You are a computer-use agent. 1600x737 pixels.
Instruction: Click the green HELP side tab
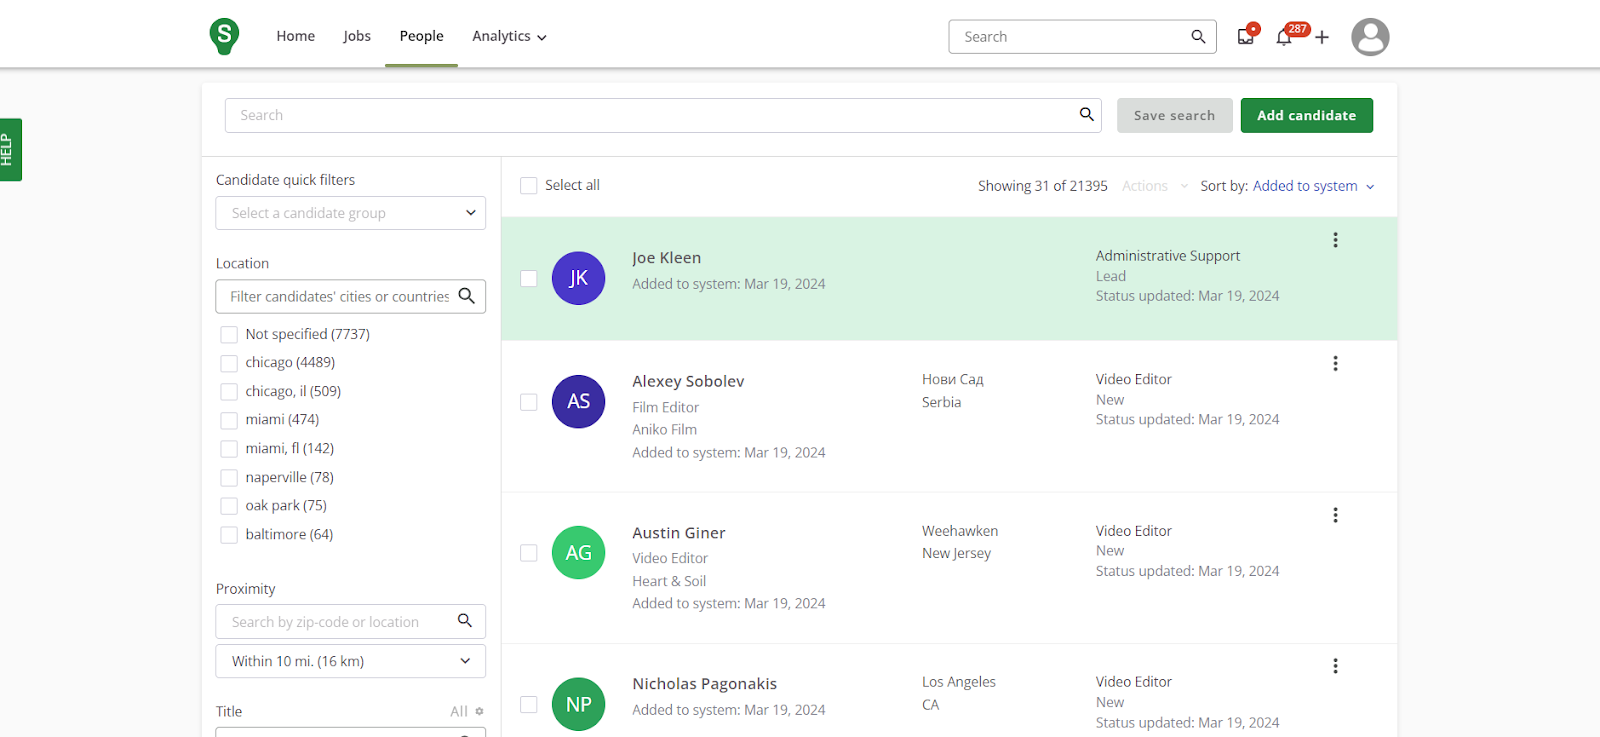point(10,150)
